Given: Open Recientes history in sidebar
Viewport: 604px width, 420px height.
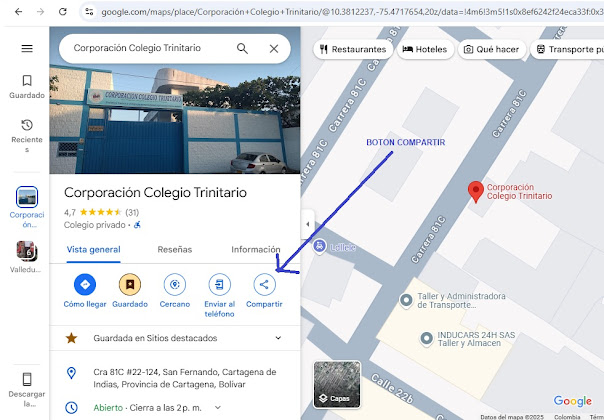Looking at the screenshot, I should click(x=27, y=136).
